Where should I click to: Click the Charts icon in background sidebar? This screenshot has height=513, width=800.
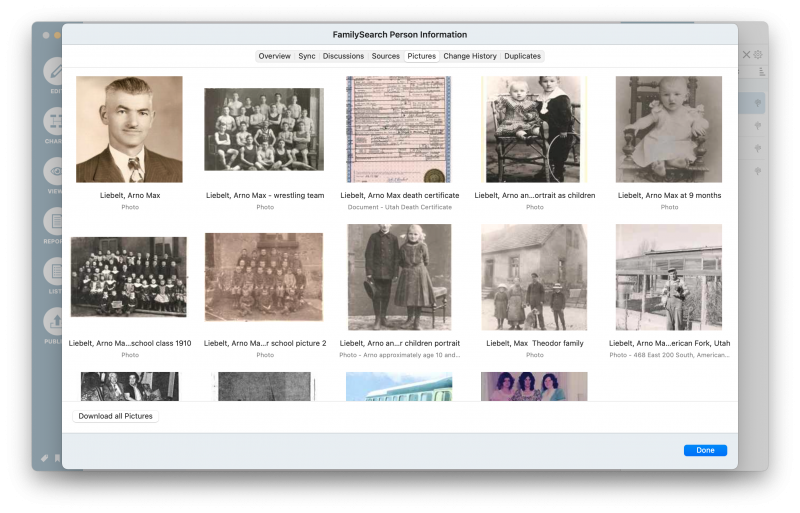pyautogui.click(x=53, y=121)
